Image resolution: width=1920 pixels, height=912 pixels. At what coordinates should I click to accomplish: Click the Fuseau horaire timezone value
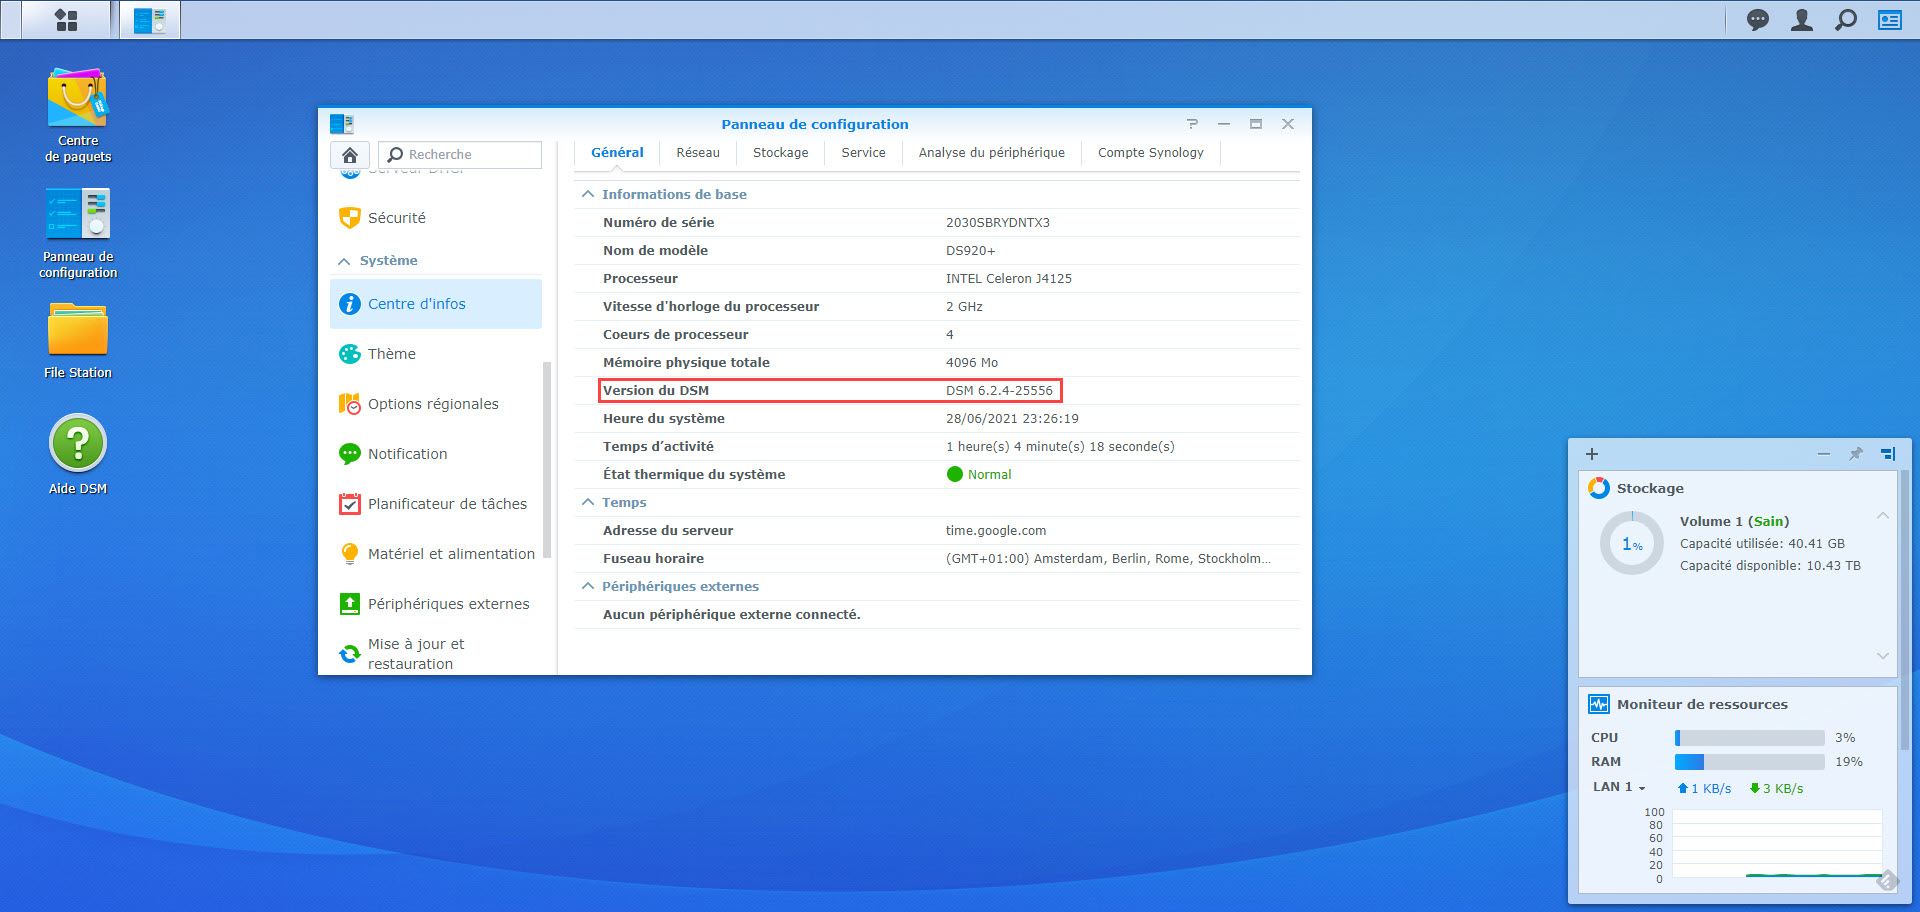point(1108,559)
